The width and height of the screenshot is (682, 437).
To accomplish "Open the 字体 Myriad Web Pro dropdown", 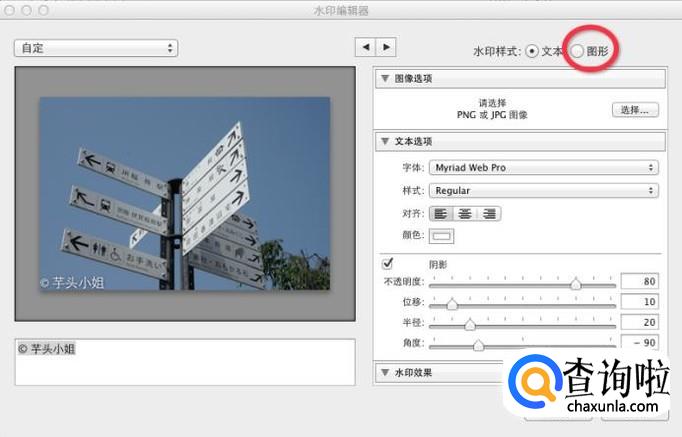I will 544,168.
